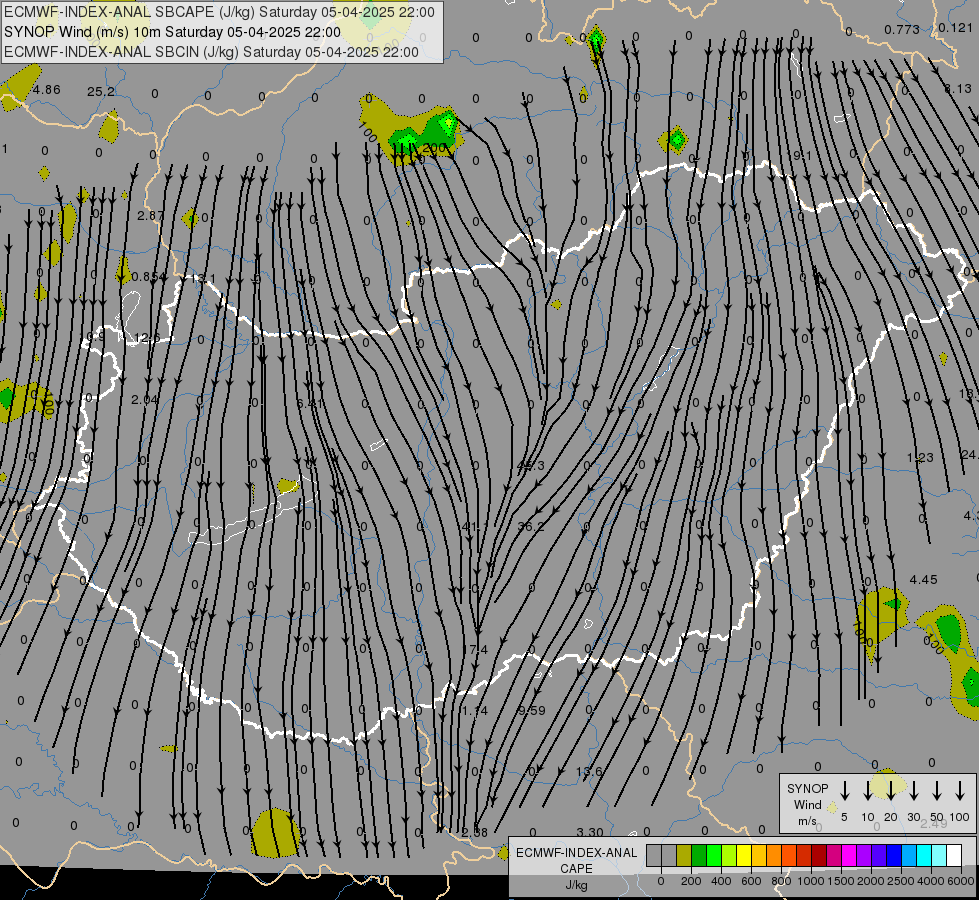979x900 pixels.
Task: Click the 0.773 value at top right
Action: tap(902, 29)
